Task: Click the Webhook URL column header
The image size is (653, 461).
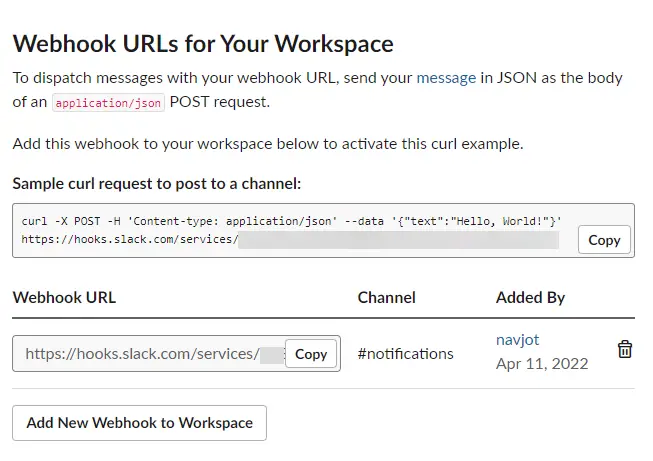Action: click(x=64, y=297)
